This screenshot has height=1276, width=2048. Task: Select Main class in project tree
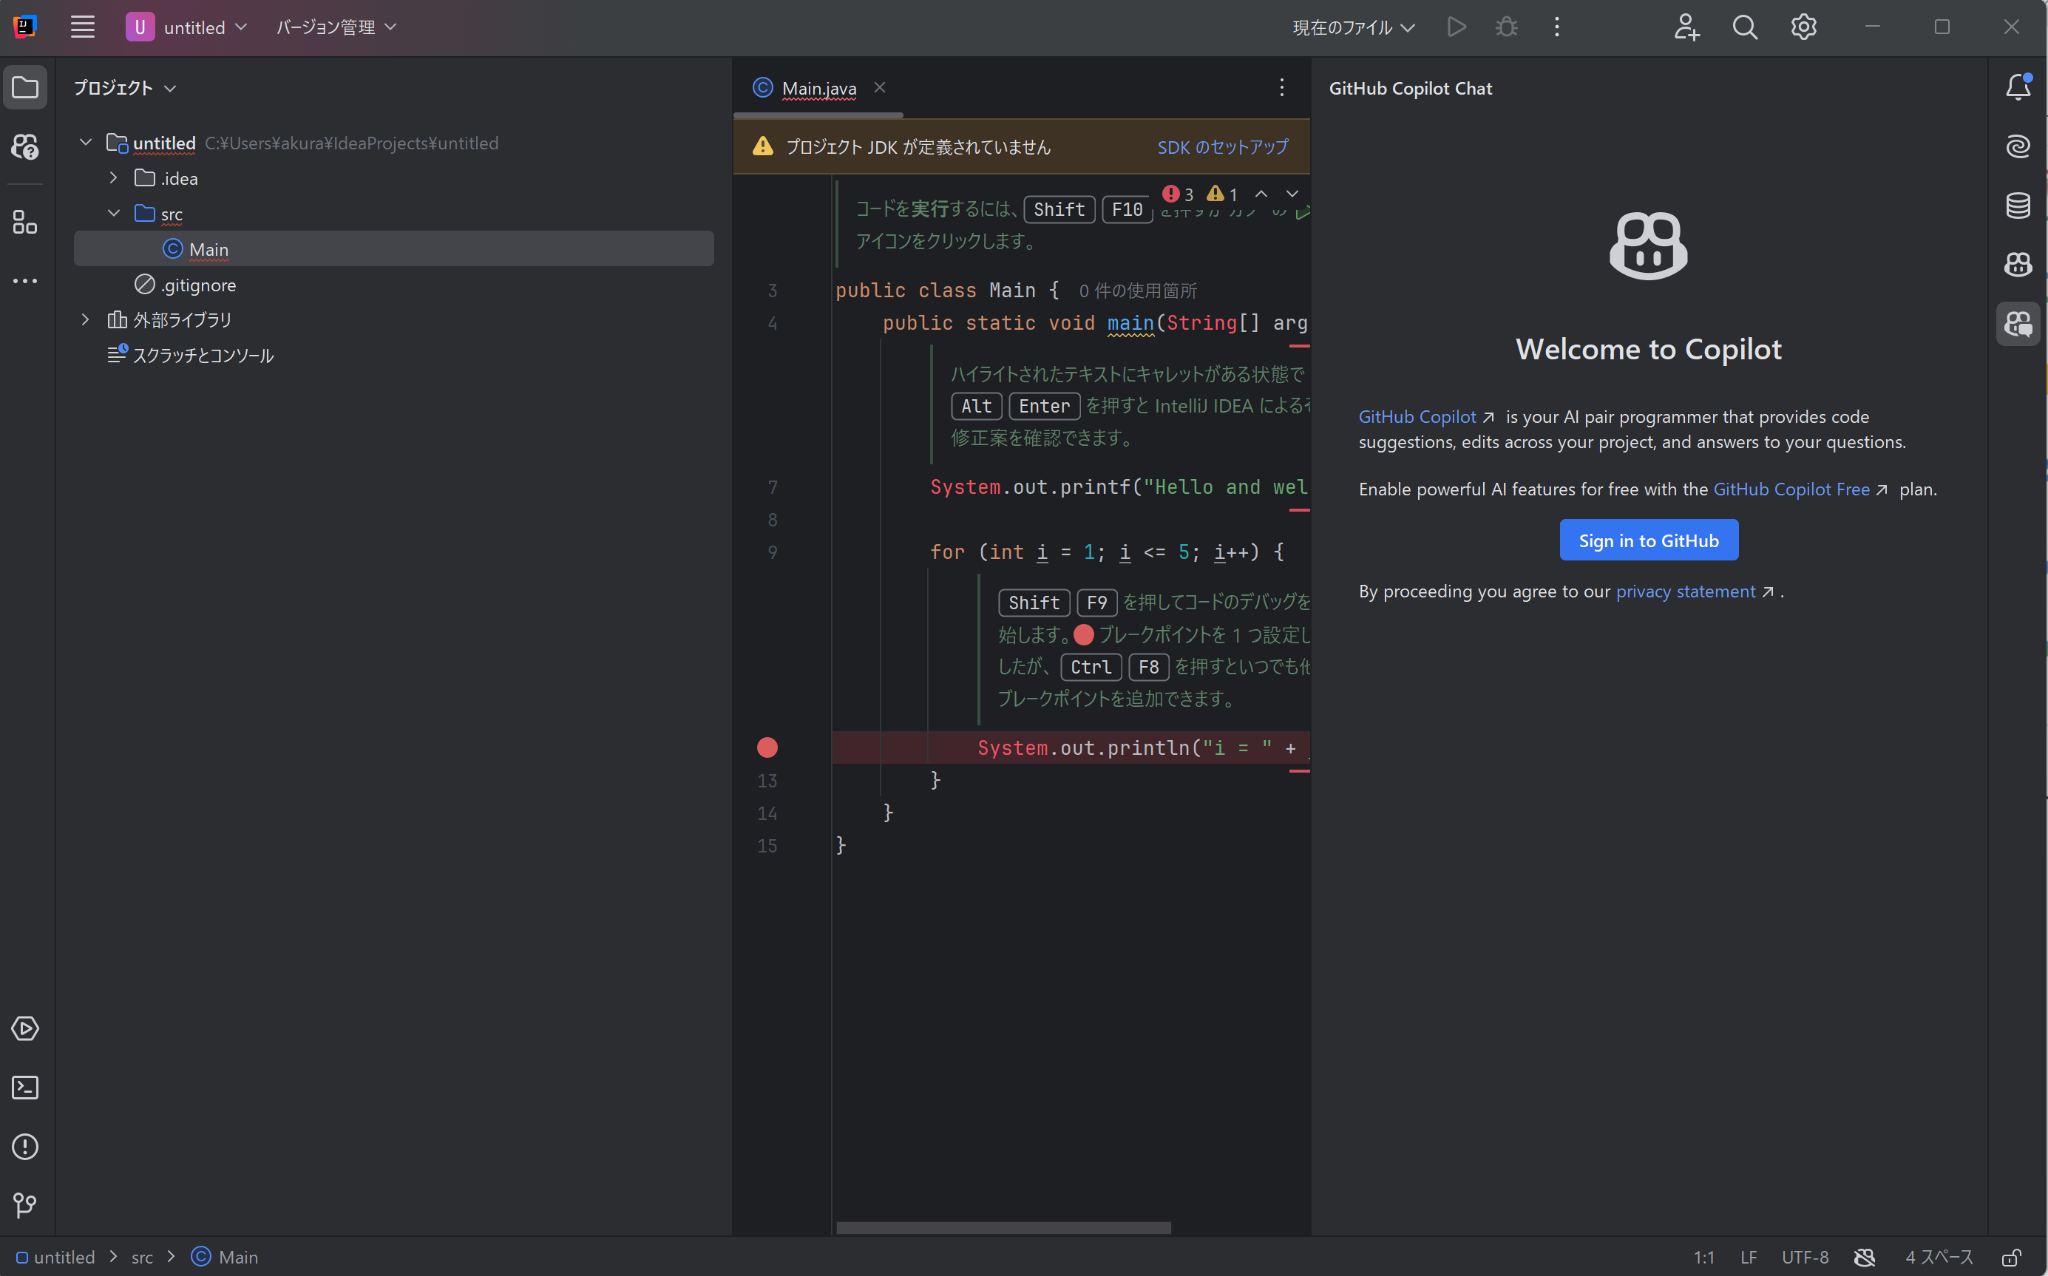(x=394, y=249)
